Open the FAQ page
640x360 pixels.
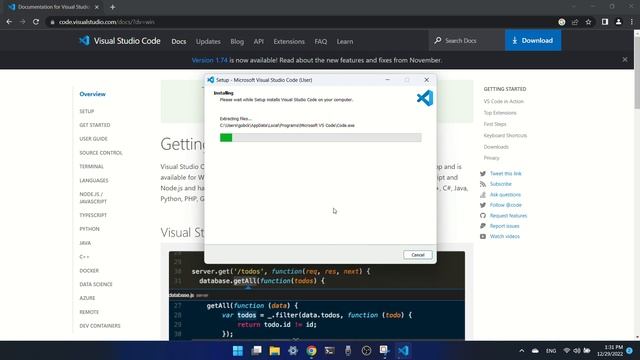[320, 41]
